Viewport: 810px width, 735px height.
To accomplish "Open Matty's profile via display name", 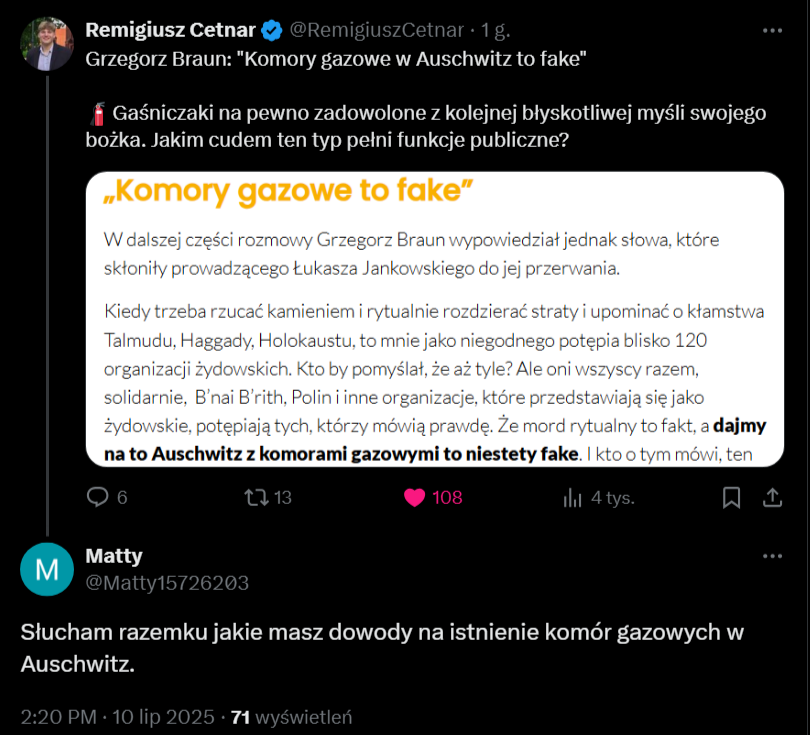I will click(114, 556).
